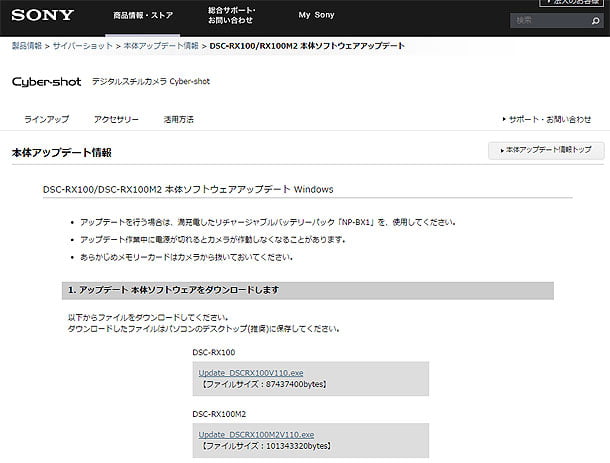Open 商品情報・ストア menu
Viewport: 610px width, 463px height.
point(143,16)
